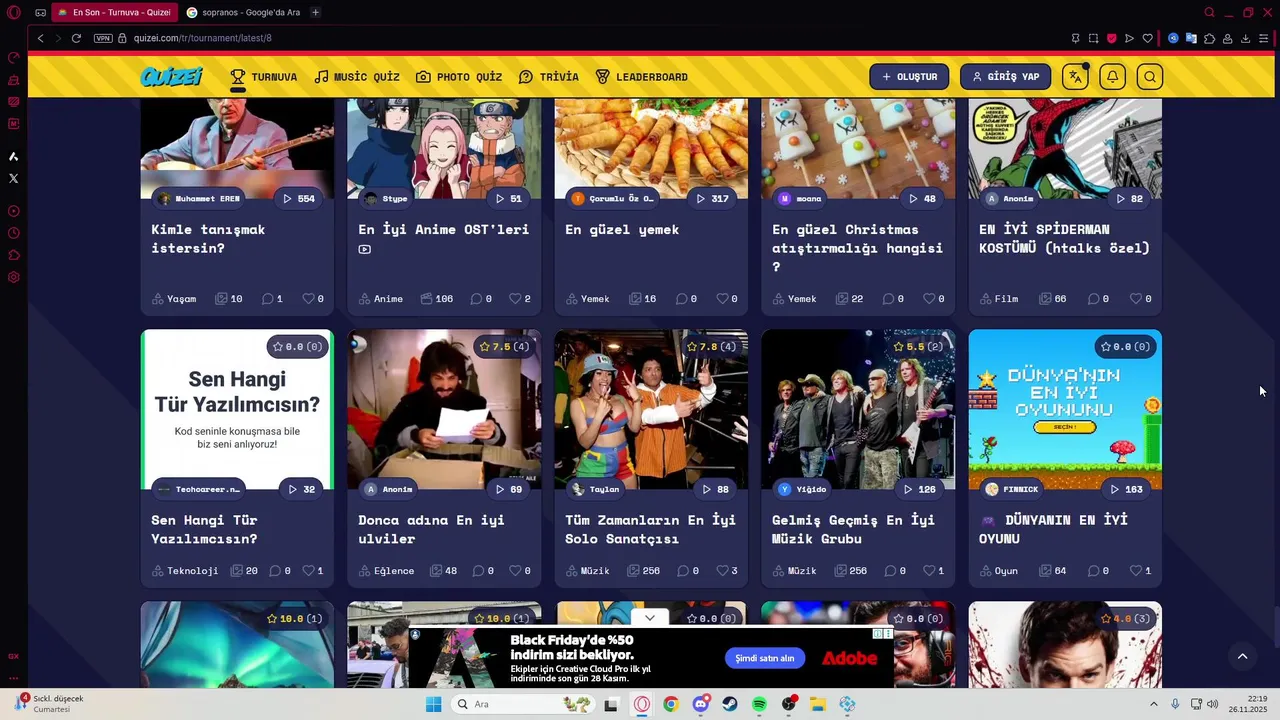Open comments on 'DÜNYANIN EN İYİ OYUNU' card

click(1098, 571)
